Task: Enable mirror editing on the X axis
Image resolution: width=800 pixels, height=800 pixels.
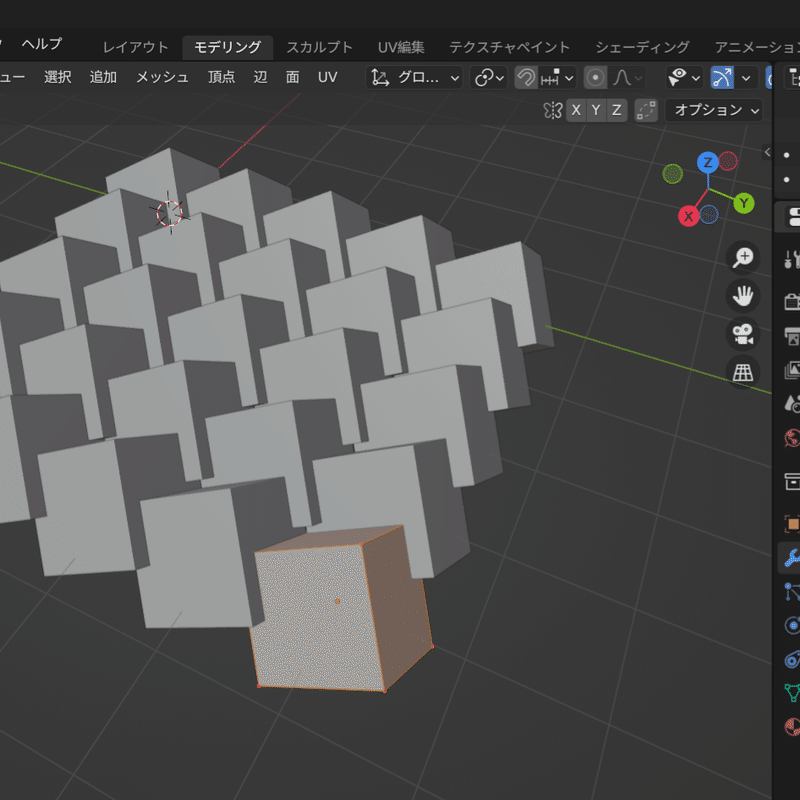Action: coord(577,110)
